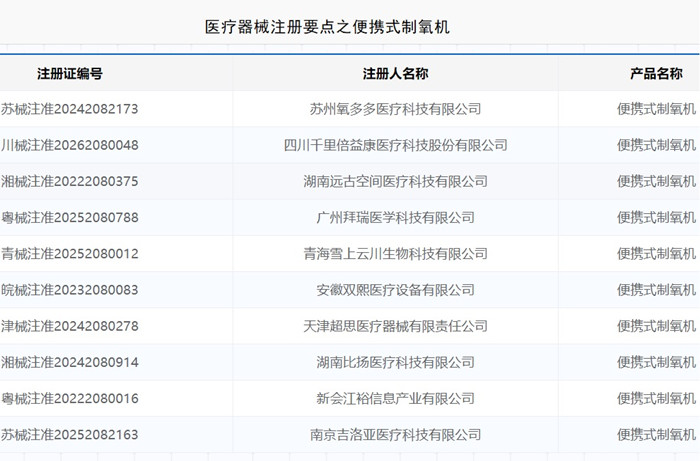Select registration number 湘械注准20242080914
The image size is (700, 461).
click(70, 362)
